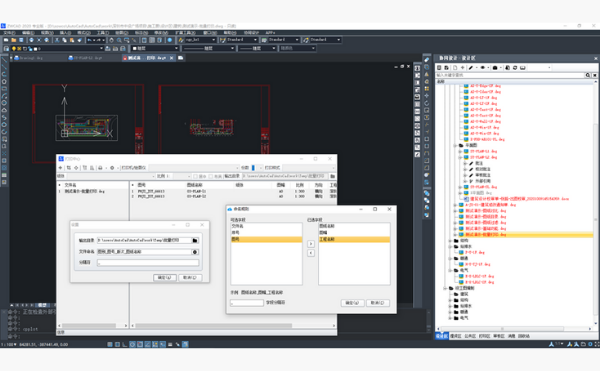Select highlighted 测试演示-批量打印.dwg in tree
Screen dimensions: 600x371
(x=486, y=234)
